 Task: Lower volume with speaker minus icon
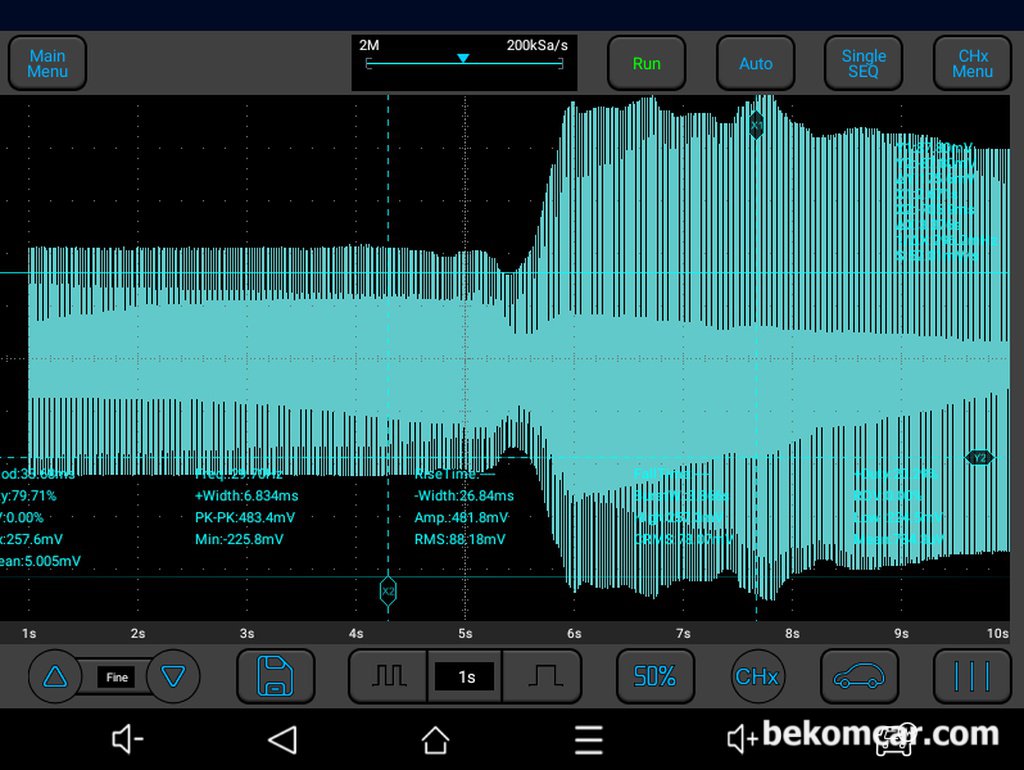[x=127, y=739]
